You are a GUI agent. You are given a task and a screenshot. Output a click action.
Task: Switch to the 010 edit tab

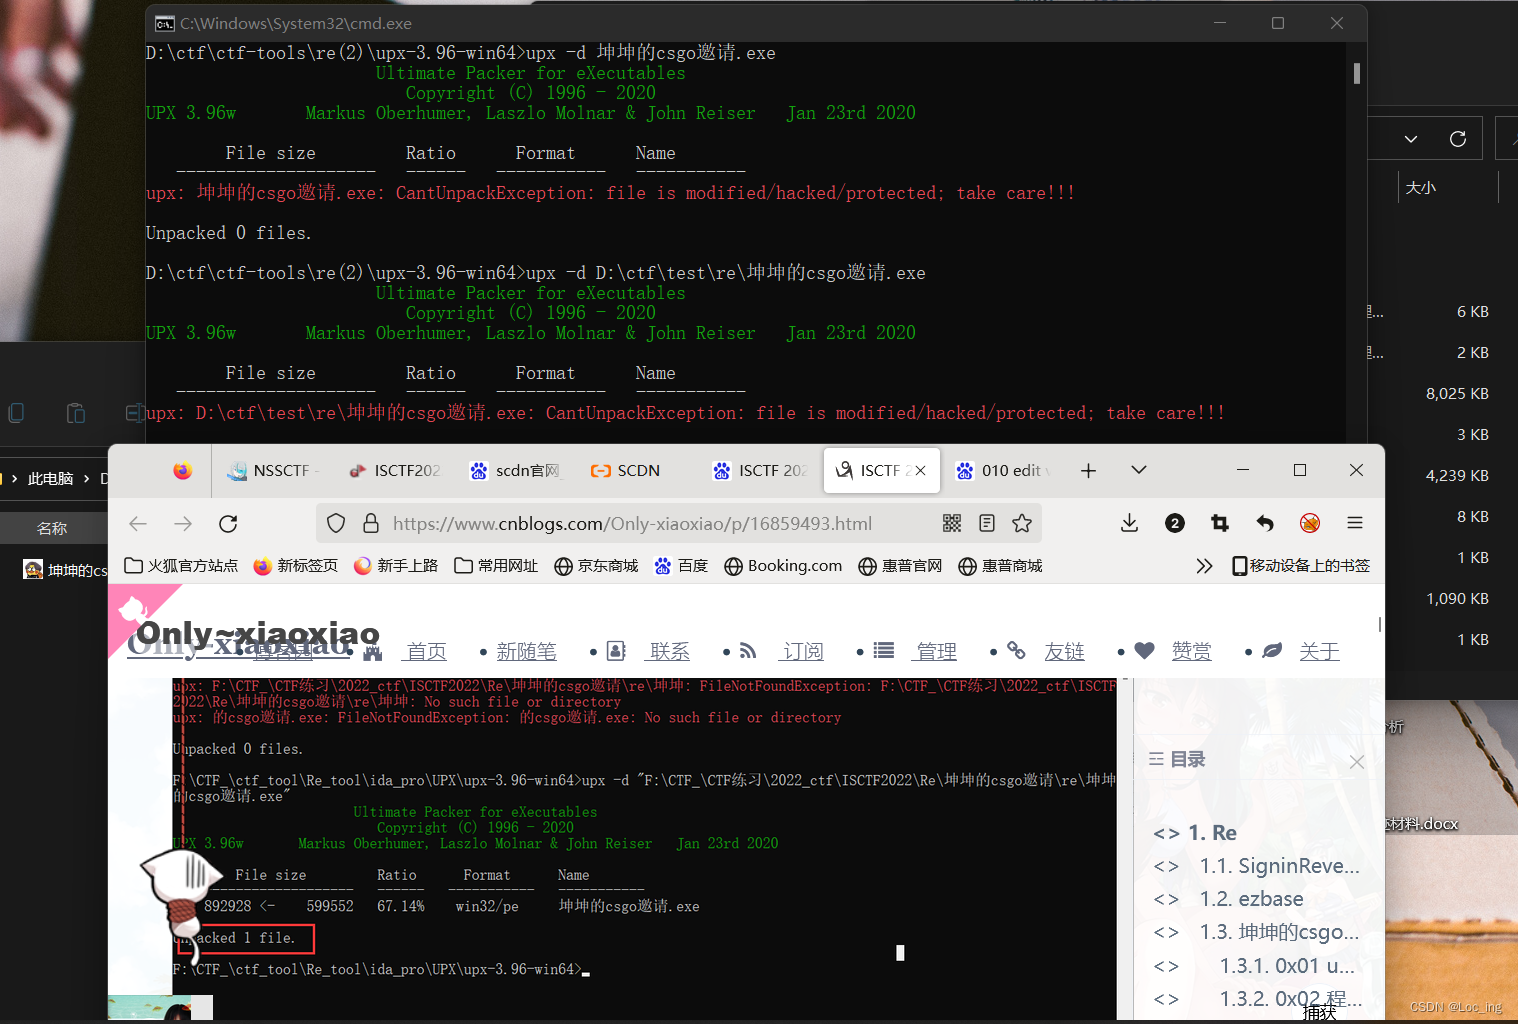tap(1003, 470)
